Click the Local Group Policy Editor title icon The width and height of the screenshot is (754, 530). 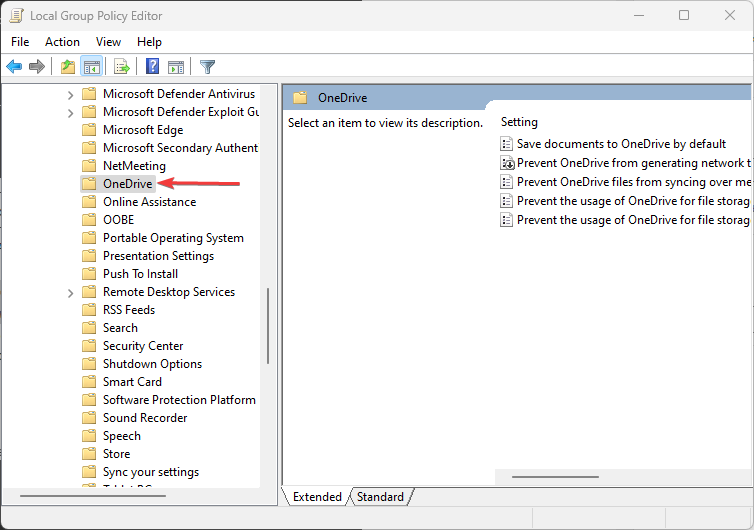[16, 15]
